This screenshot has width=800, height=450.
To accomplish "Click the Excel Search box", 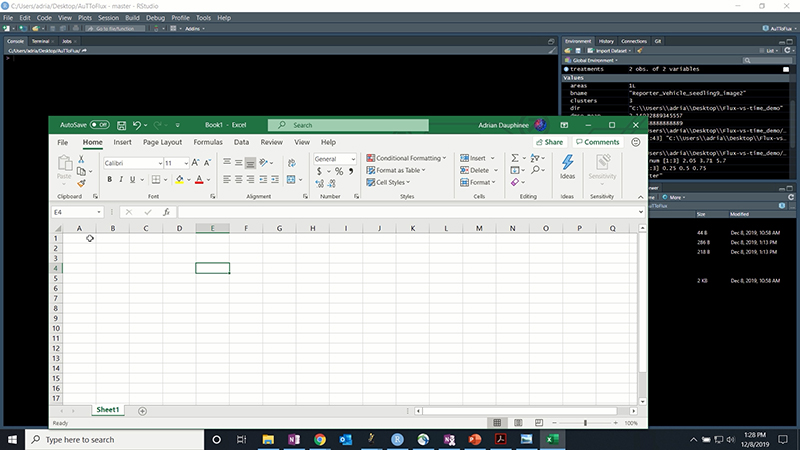I will (348, 125).
